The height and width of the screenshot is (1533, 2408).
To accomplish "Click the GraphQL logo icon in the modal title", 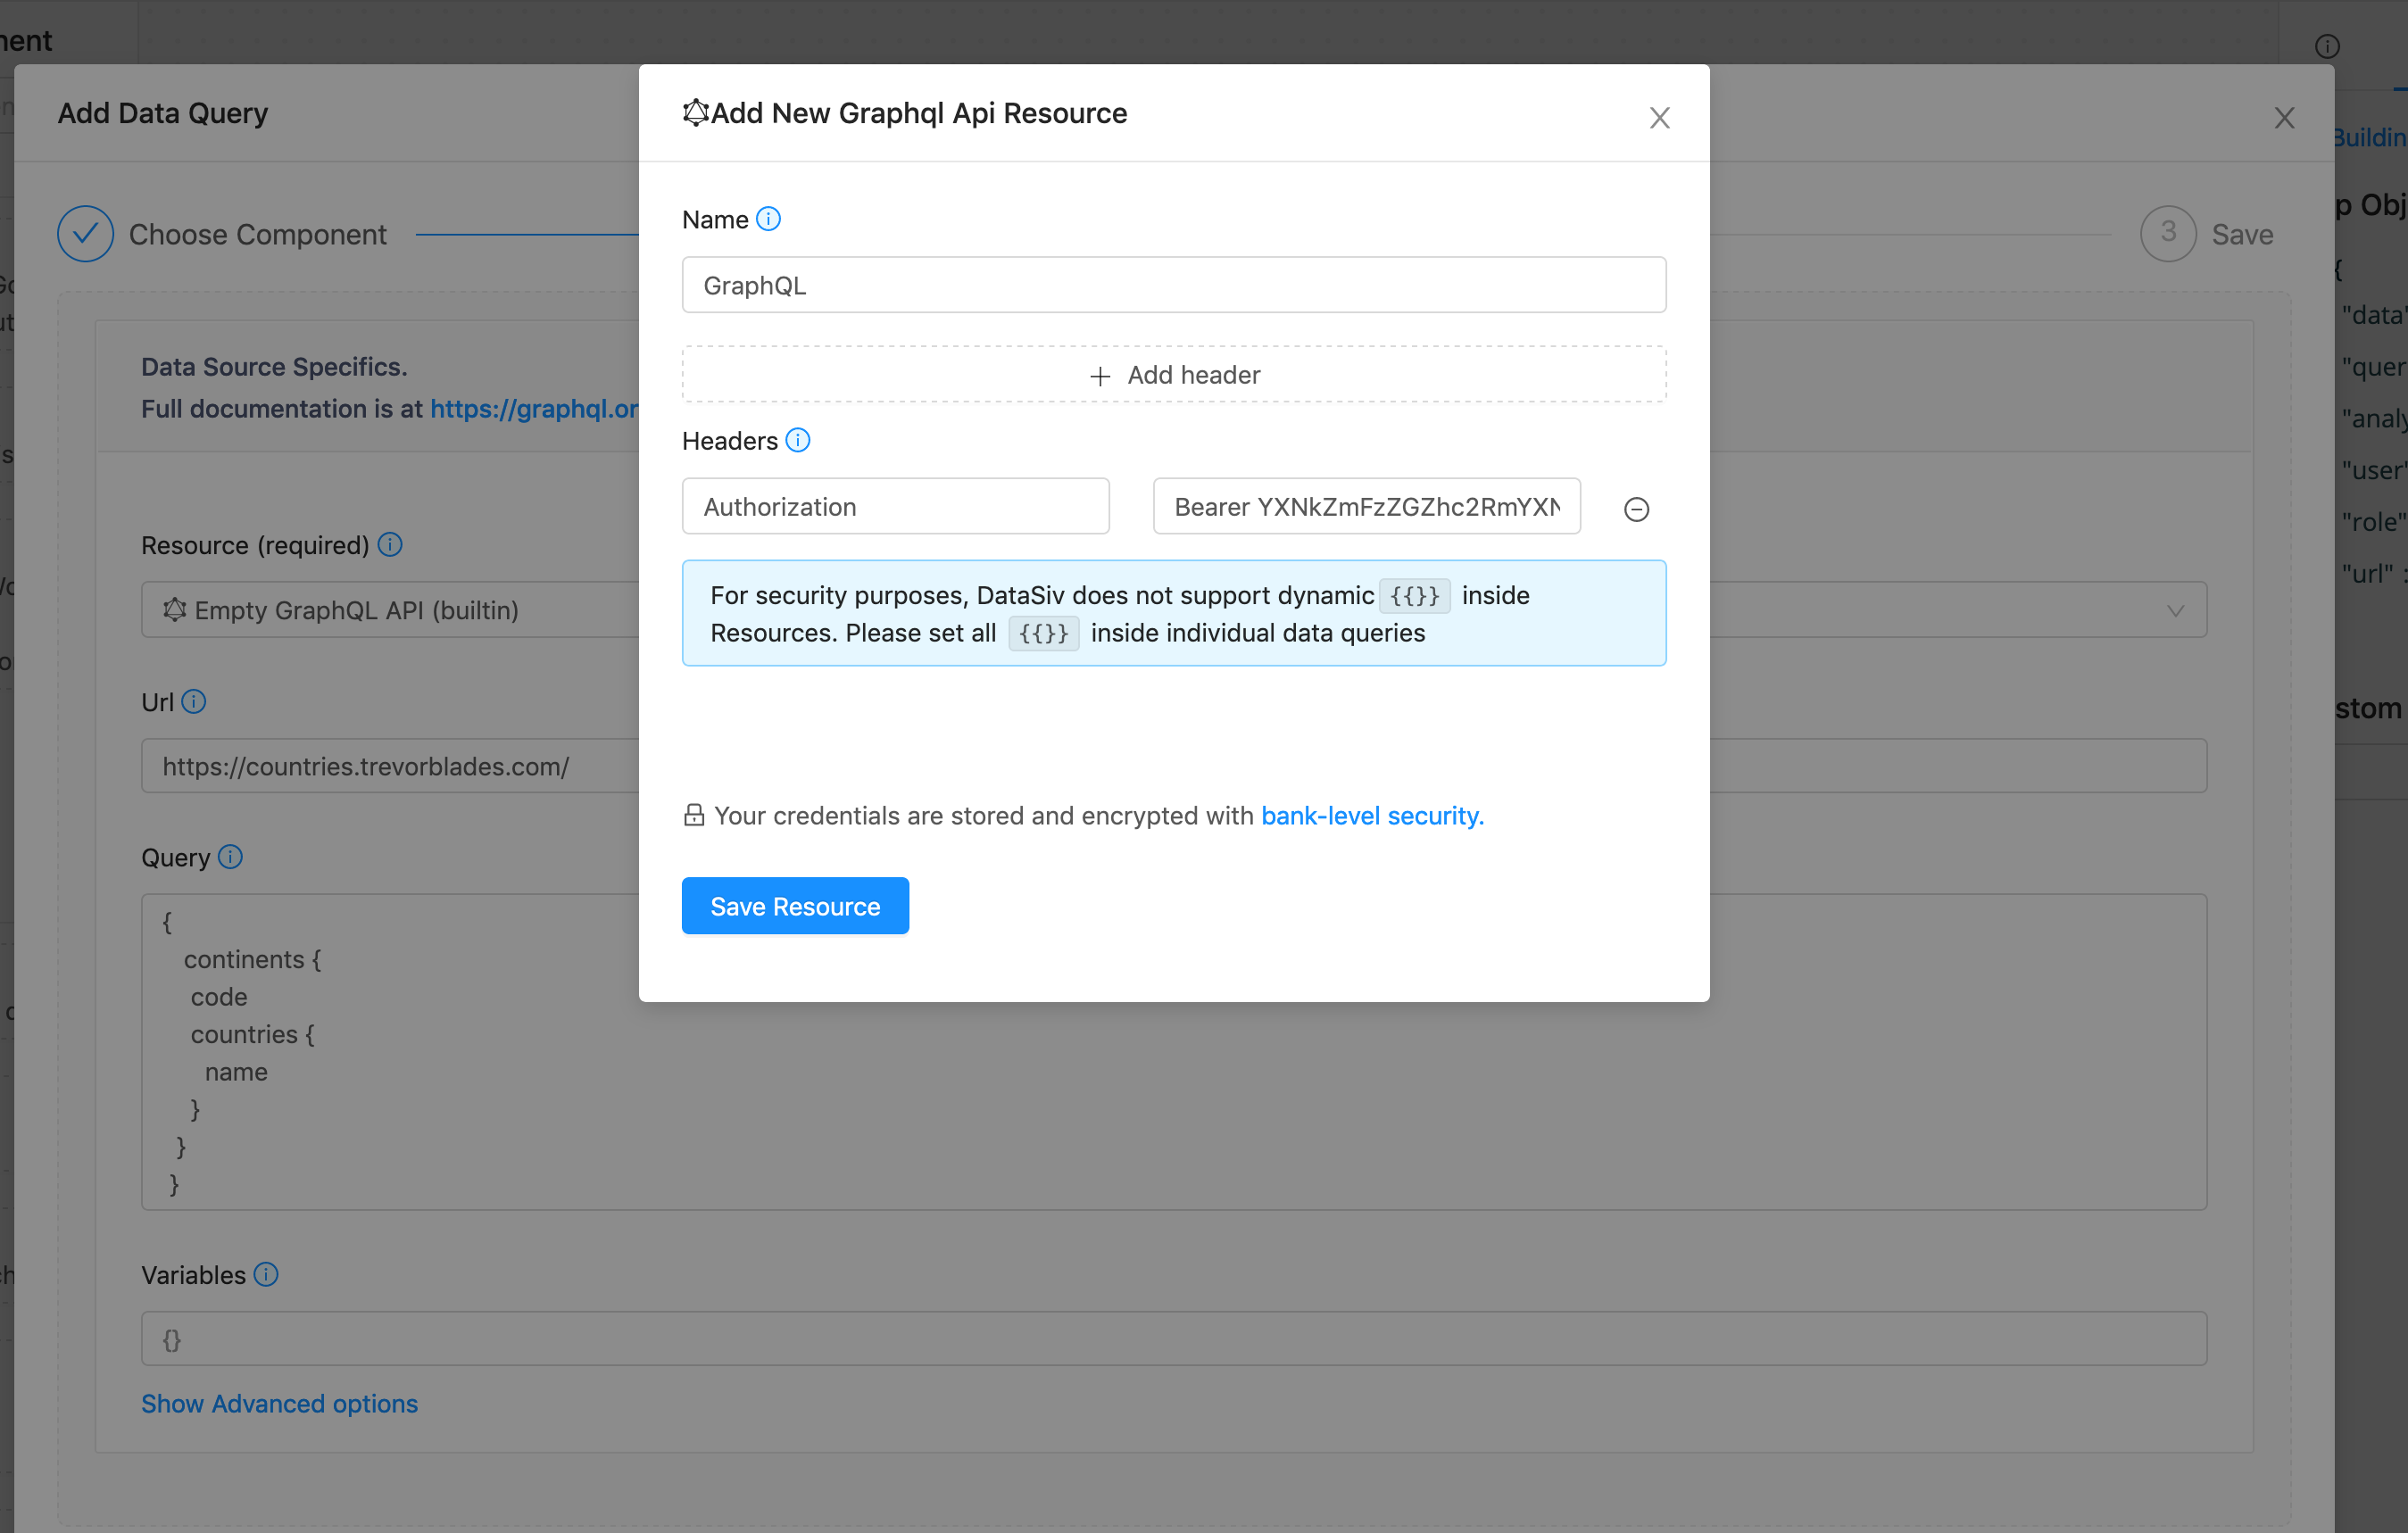I will point(695,113).
